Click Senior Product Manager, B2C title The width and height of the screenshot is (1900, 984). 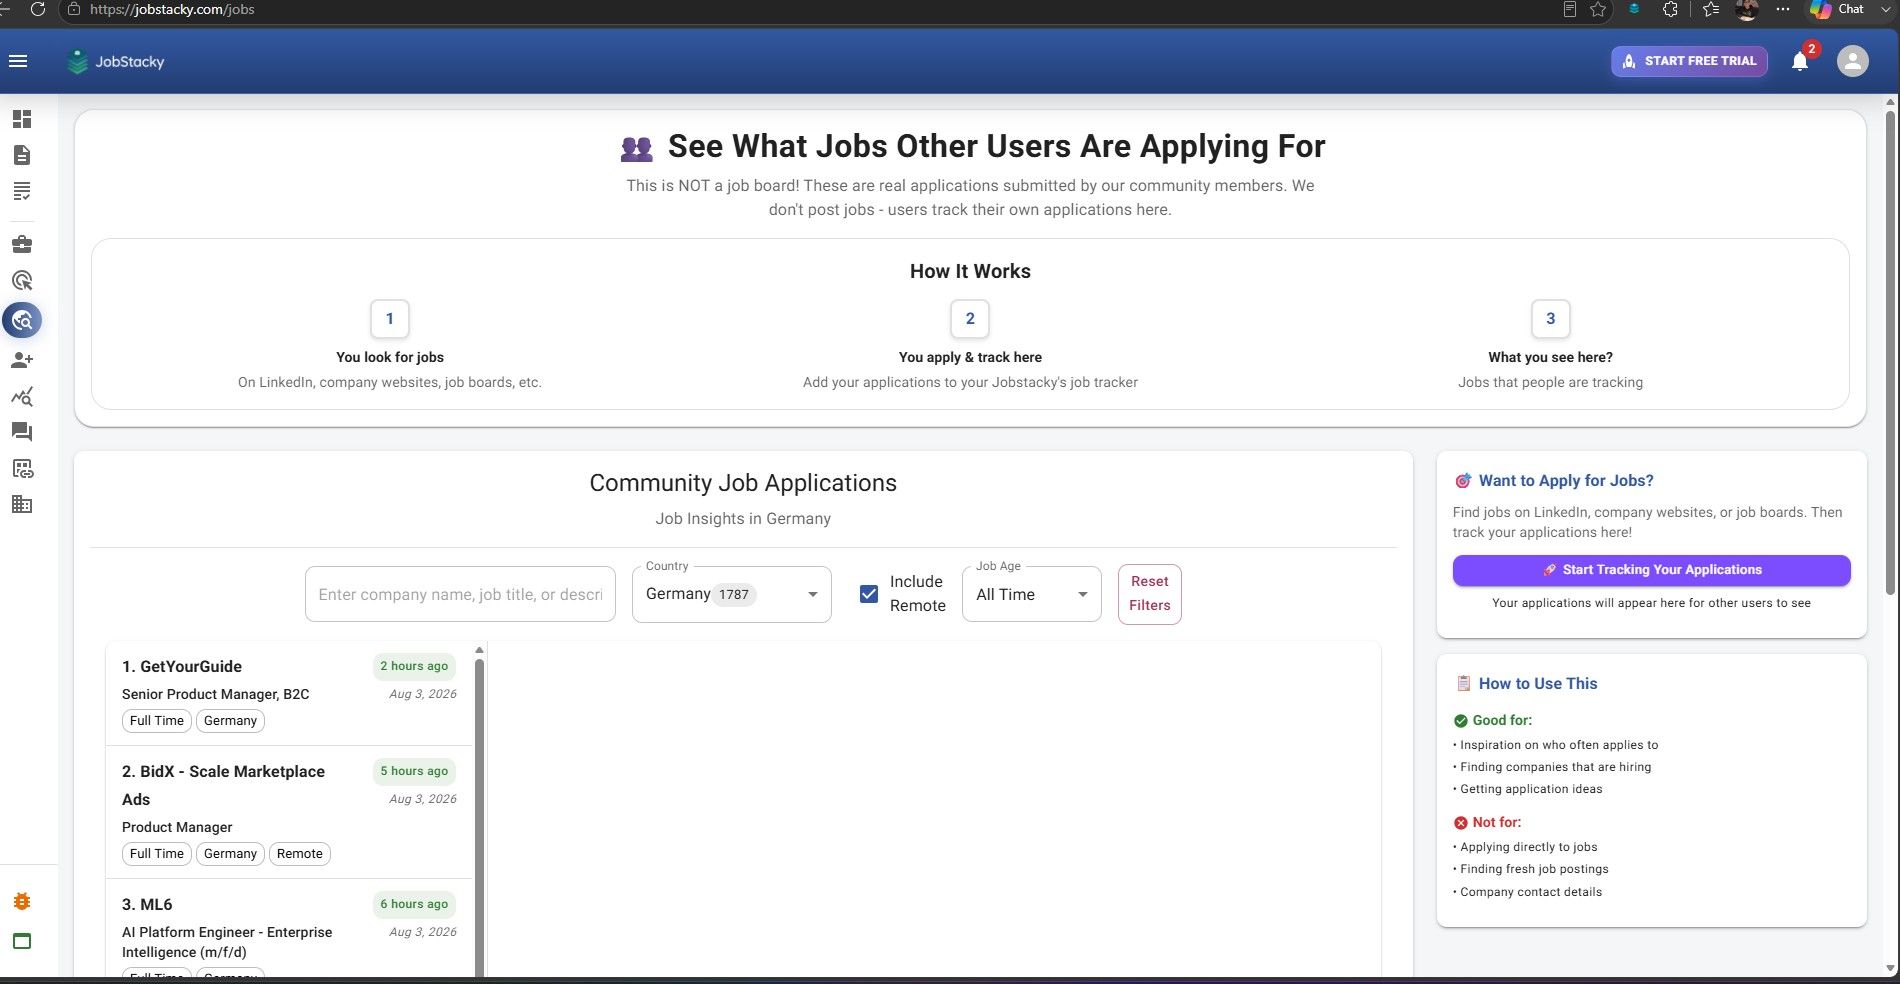point(216,694)
